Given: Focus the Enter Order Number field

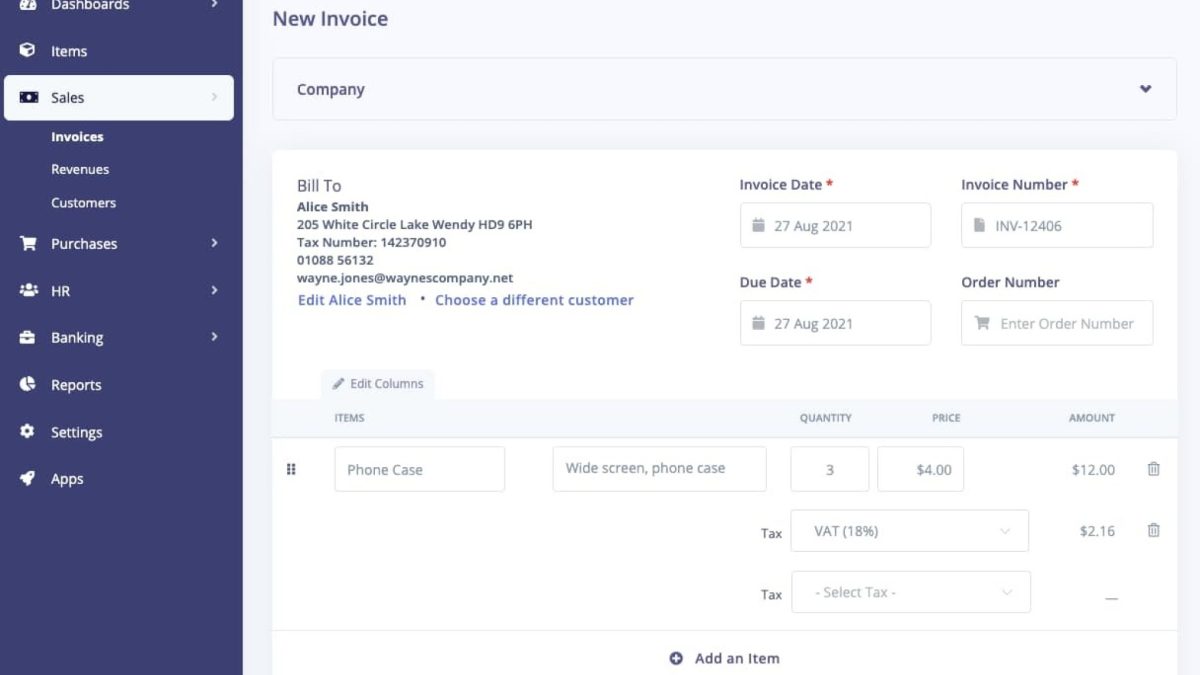Looking at the screenshot, I should click(1057, 323).
